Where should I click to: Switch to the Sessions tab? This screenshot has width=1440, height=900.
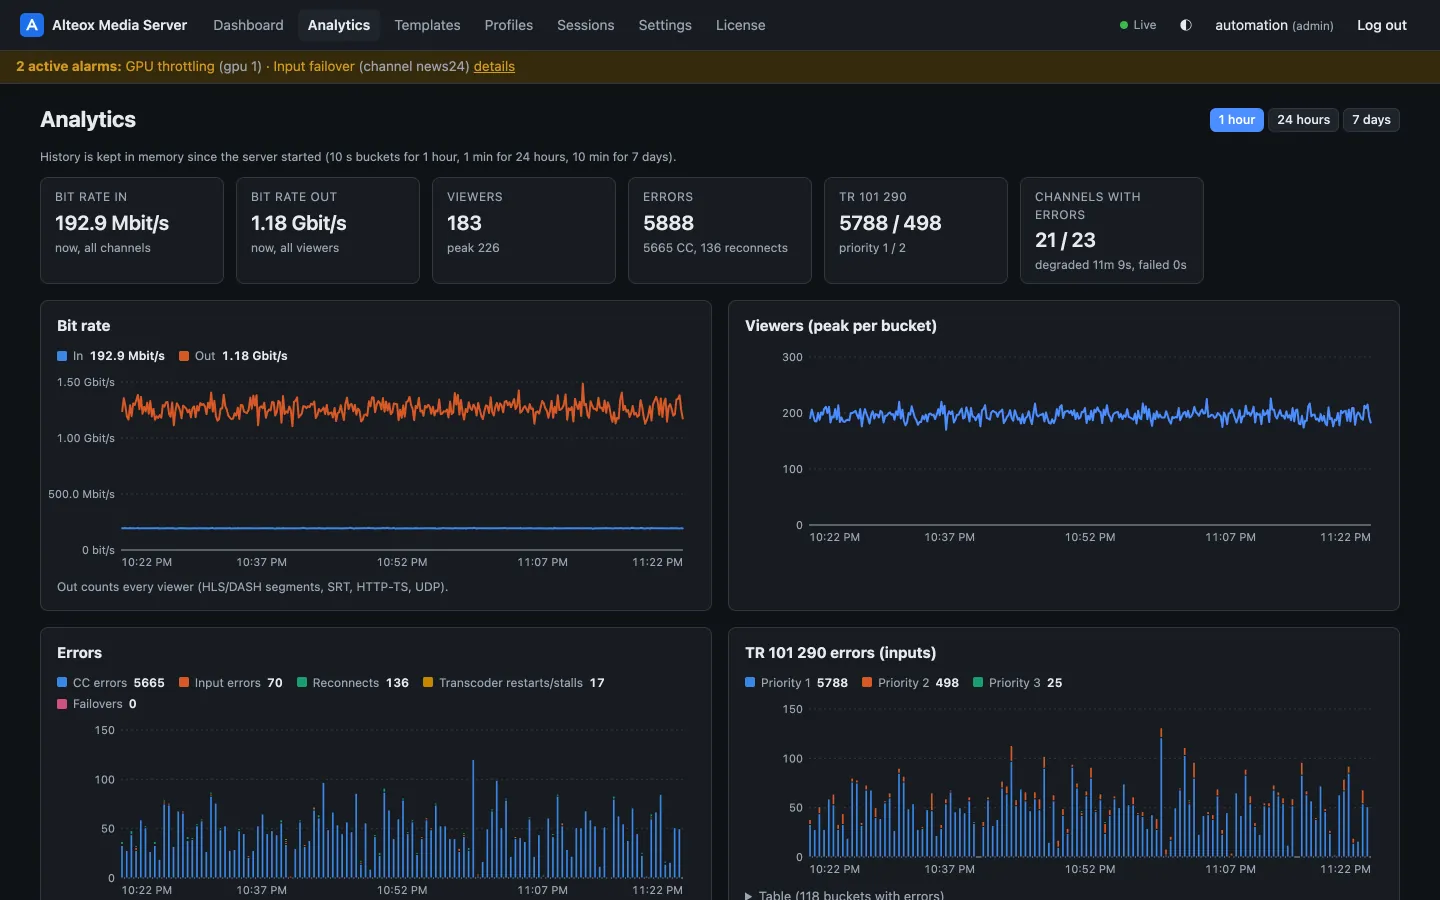(x=586, y=25)
